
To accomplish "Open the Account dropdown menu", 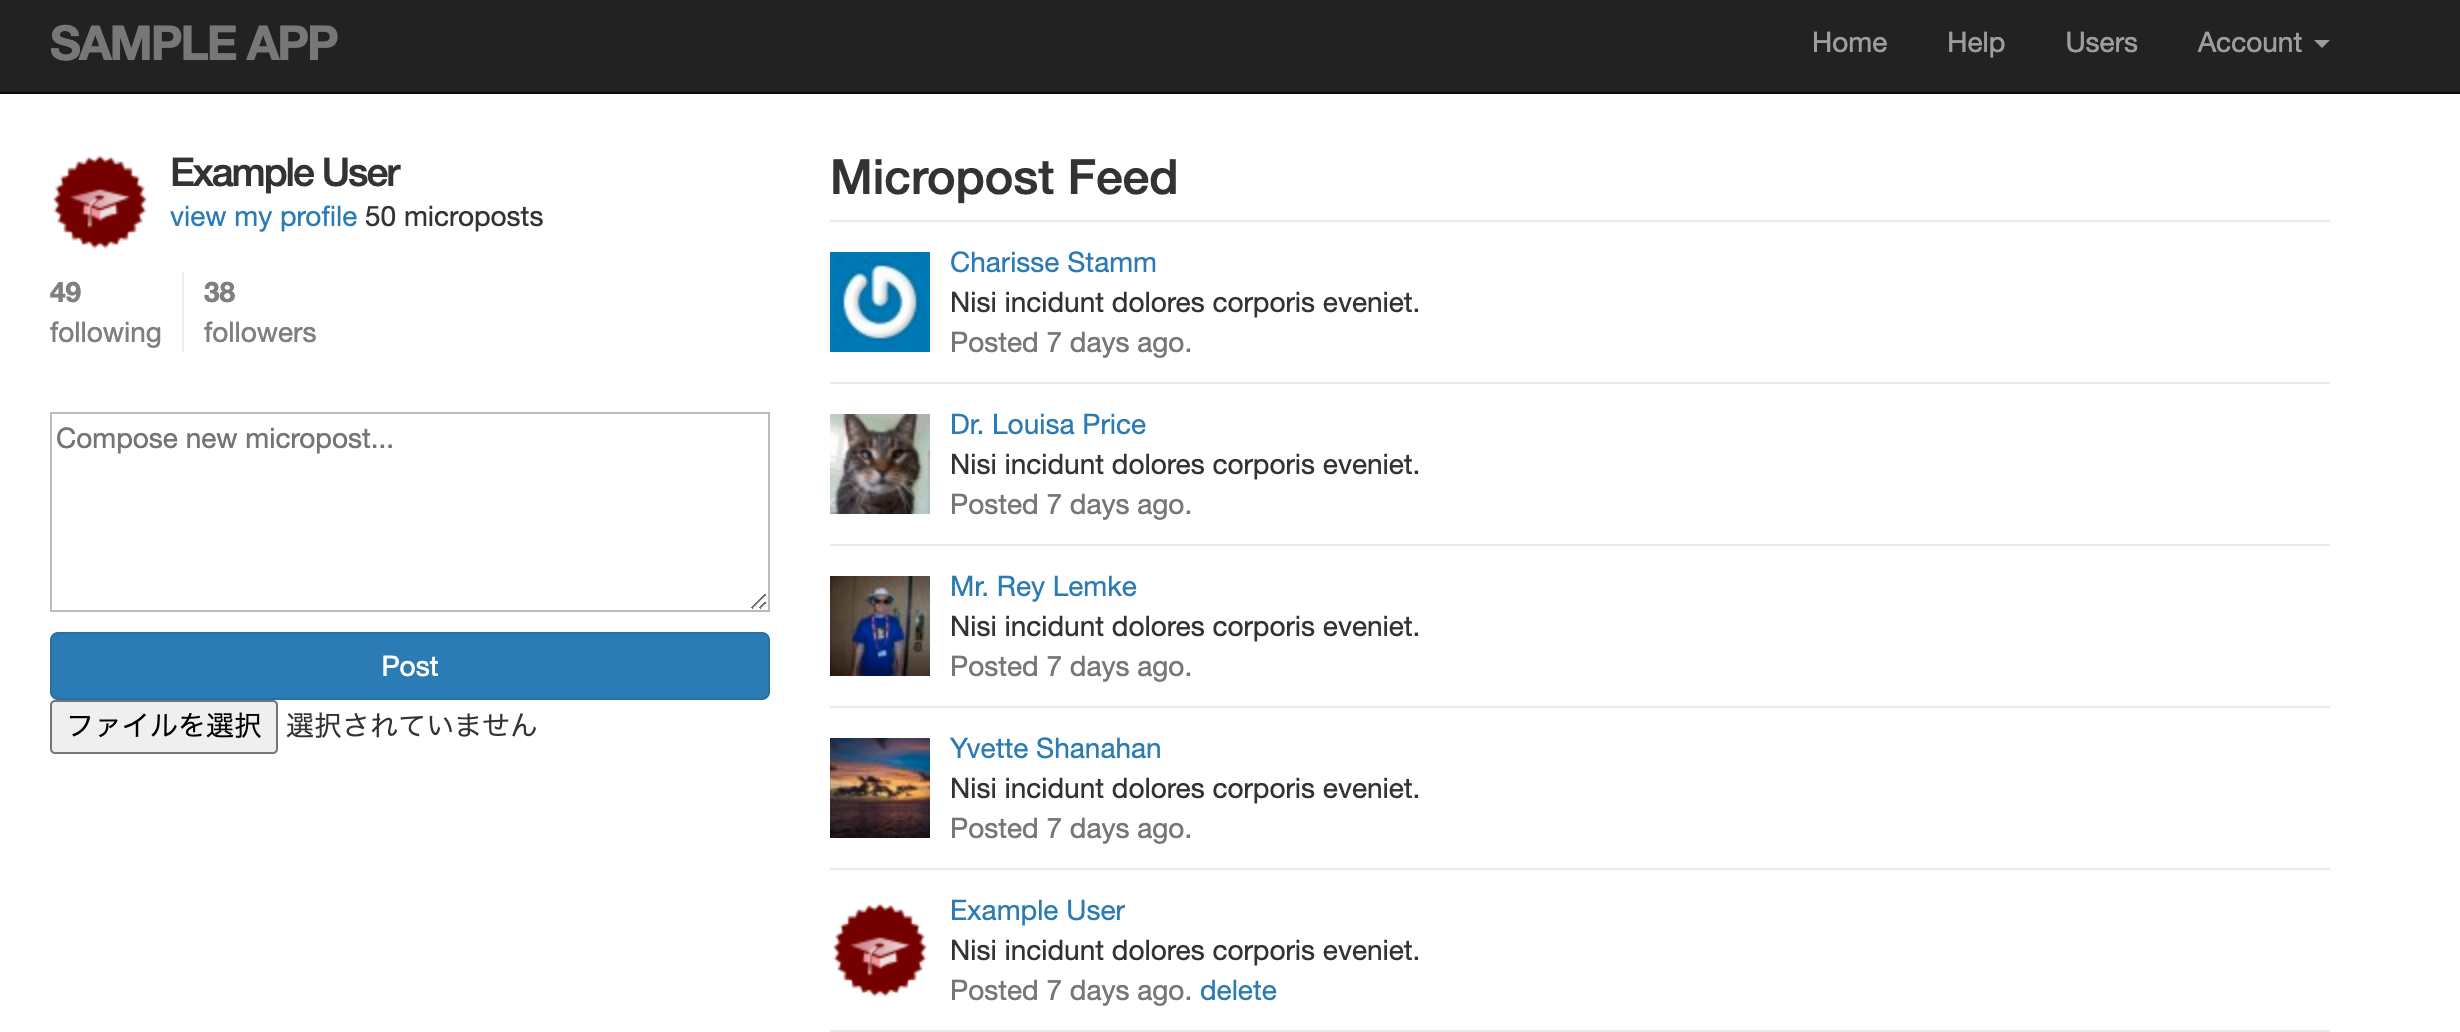I will point(2262,43).
